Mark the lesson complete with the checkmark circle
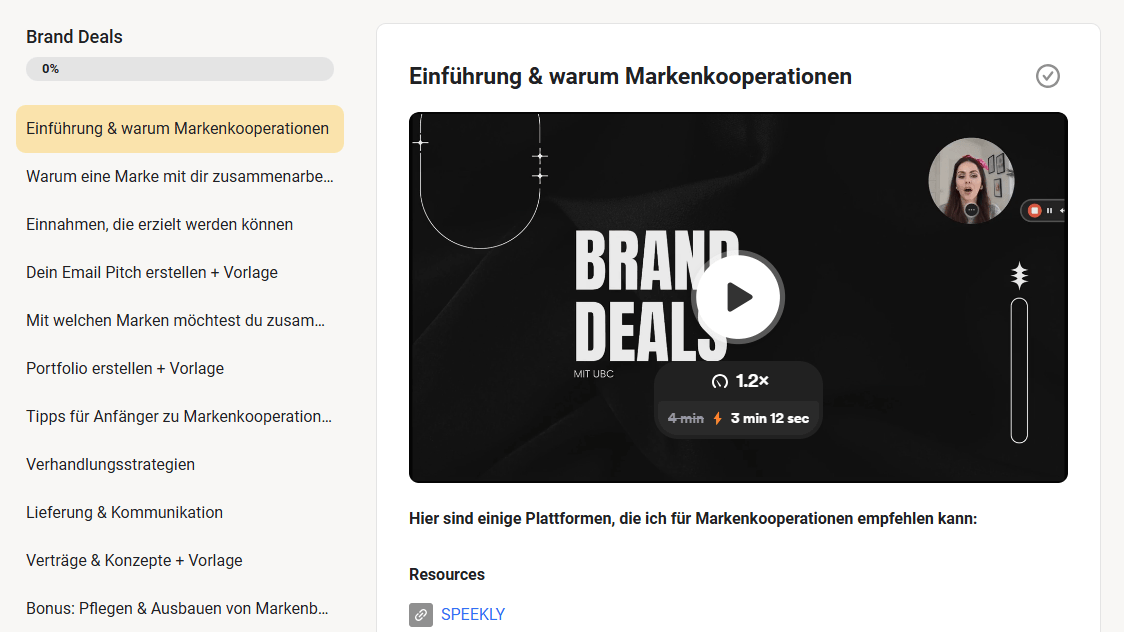 [x=1047, y=76]
